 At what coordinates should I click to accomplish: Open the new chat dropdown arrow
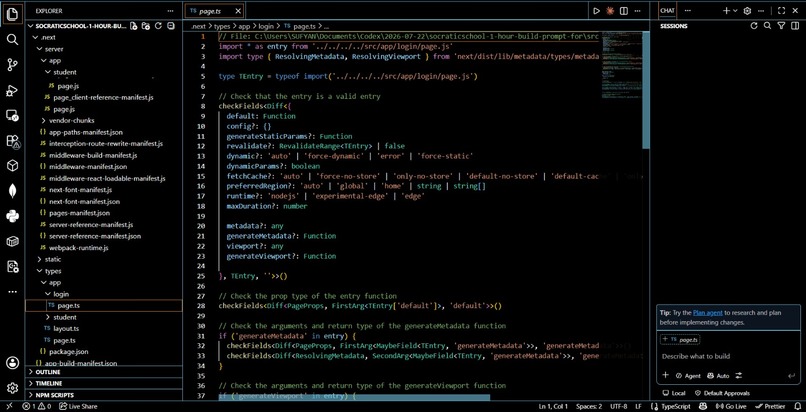pos(735,10)
